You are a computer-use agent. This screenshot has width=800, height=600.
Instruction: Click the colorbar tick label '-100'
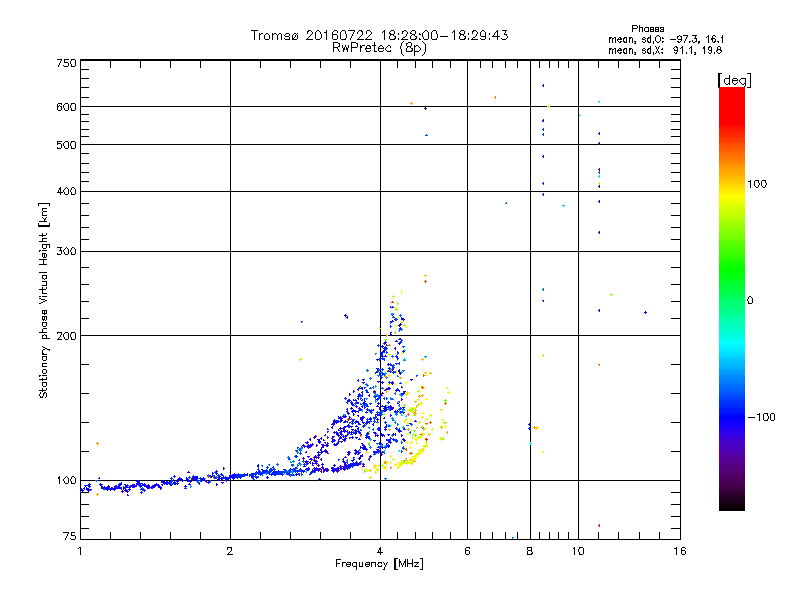(x=761, y=417)
